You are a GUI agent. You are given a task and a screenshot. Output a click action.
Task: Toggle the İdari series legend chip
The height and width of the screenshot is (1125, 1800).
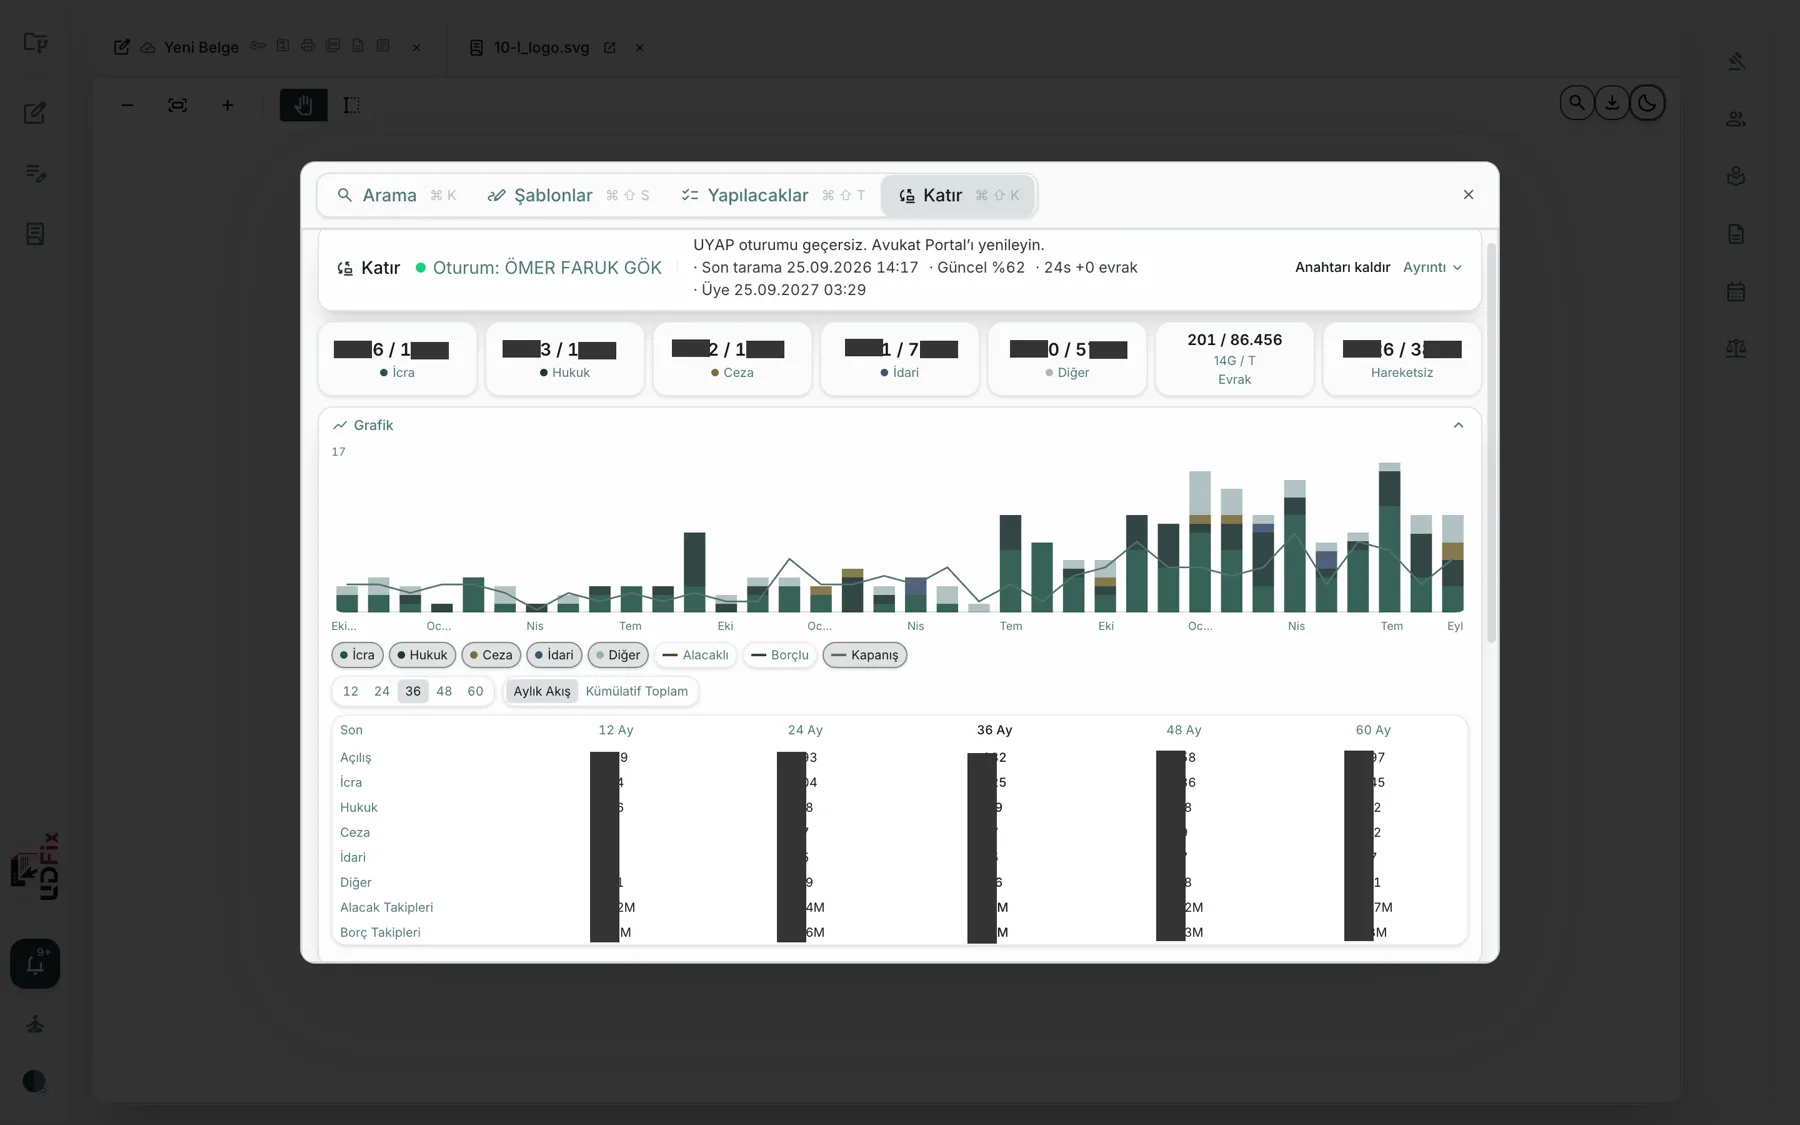point(554,655)
